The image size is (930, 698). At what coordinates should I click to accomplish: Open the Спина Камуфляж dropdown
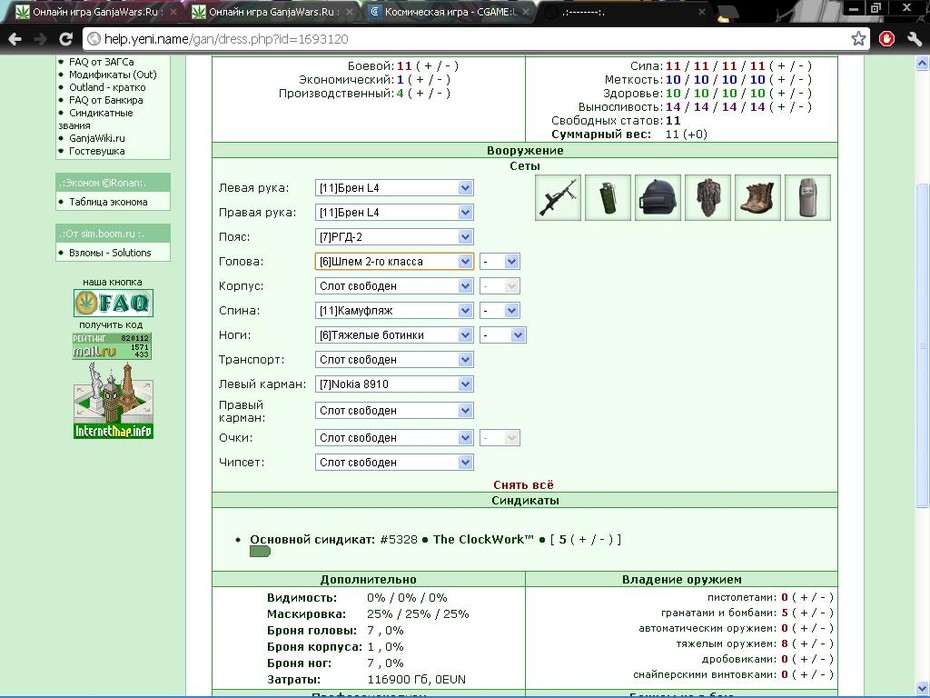(394, 311)
